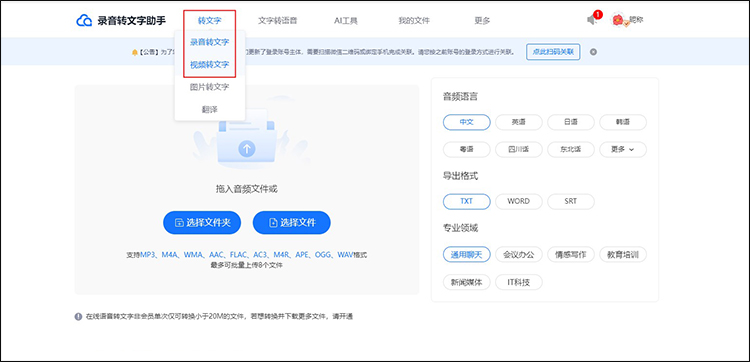Select 粤语 audio language

(x=466, y=149)
